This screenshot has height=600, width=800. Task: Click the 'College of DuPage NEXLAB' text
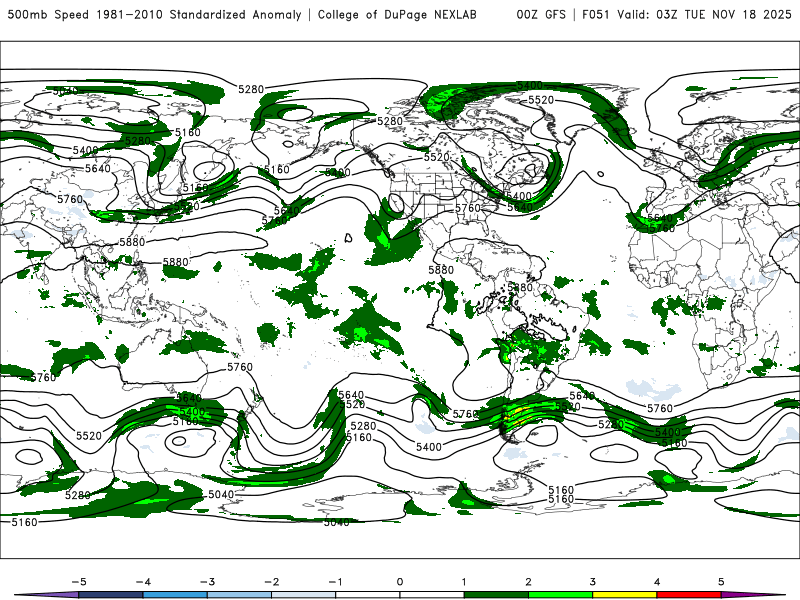click(x=397, y=15)
